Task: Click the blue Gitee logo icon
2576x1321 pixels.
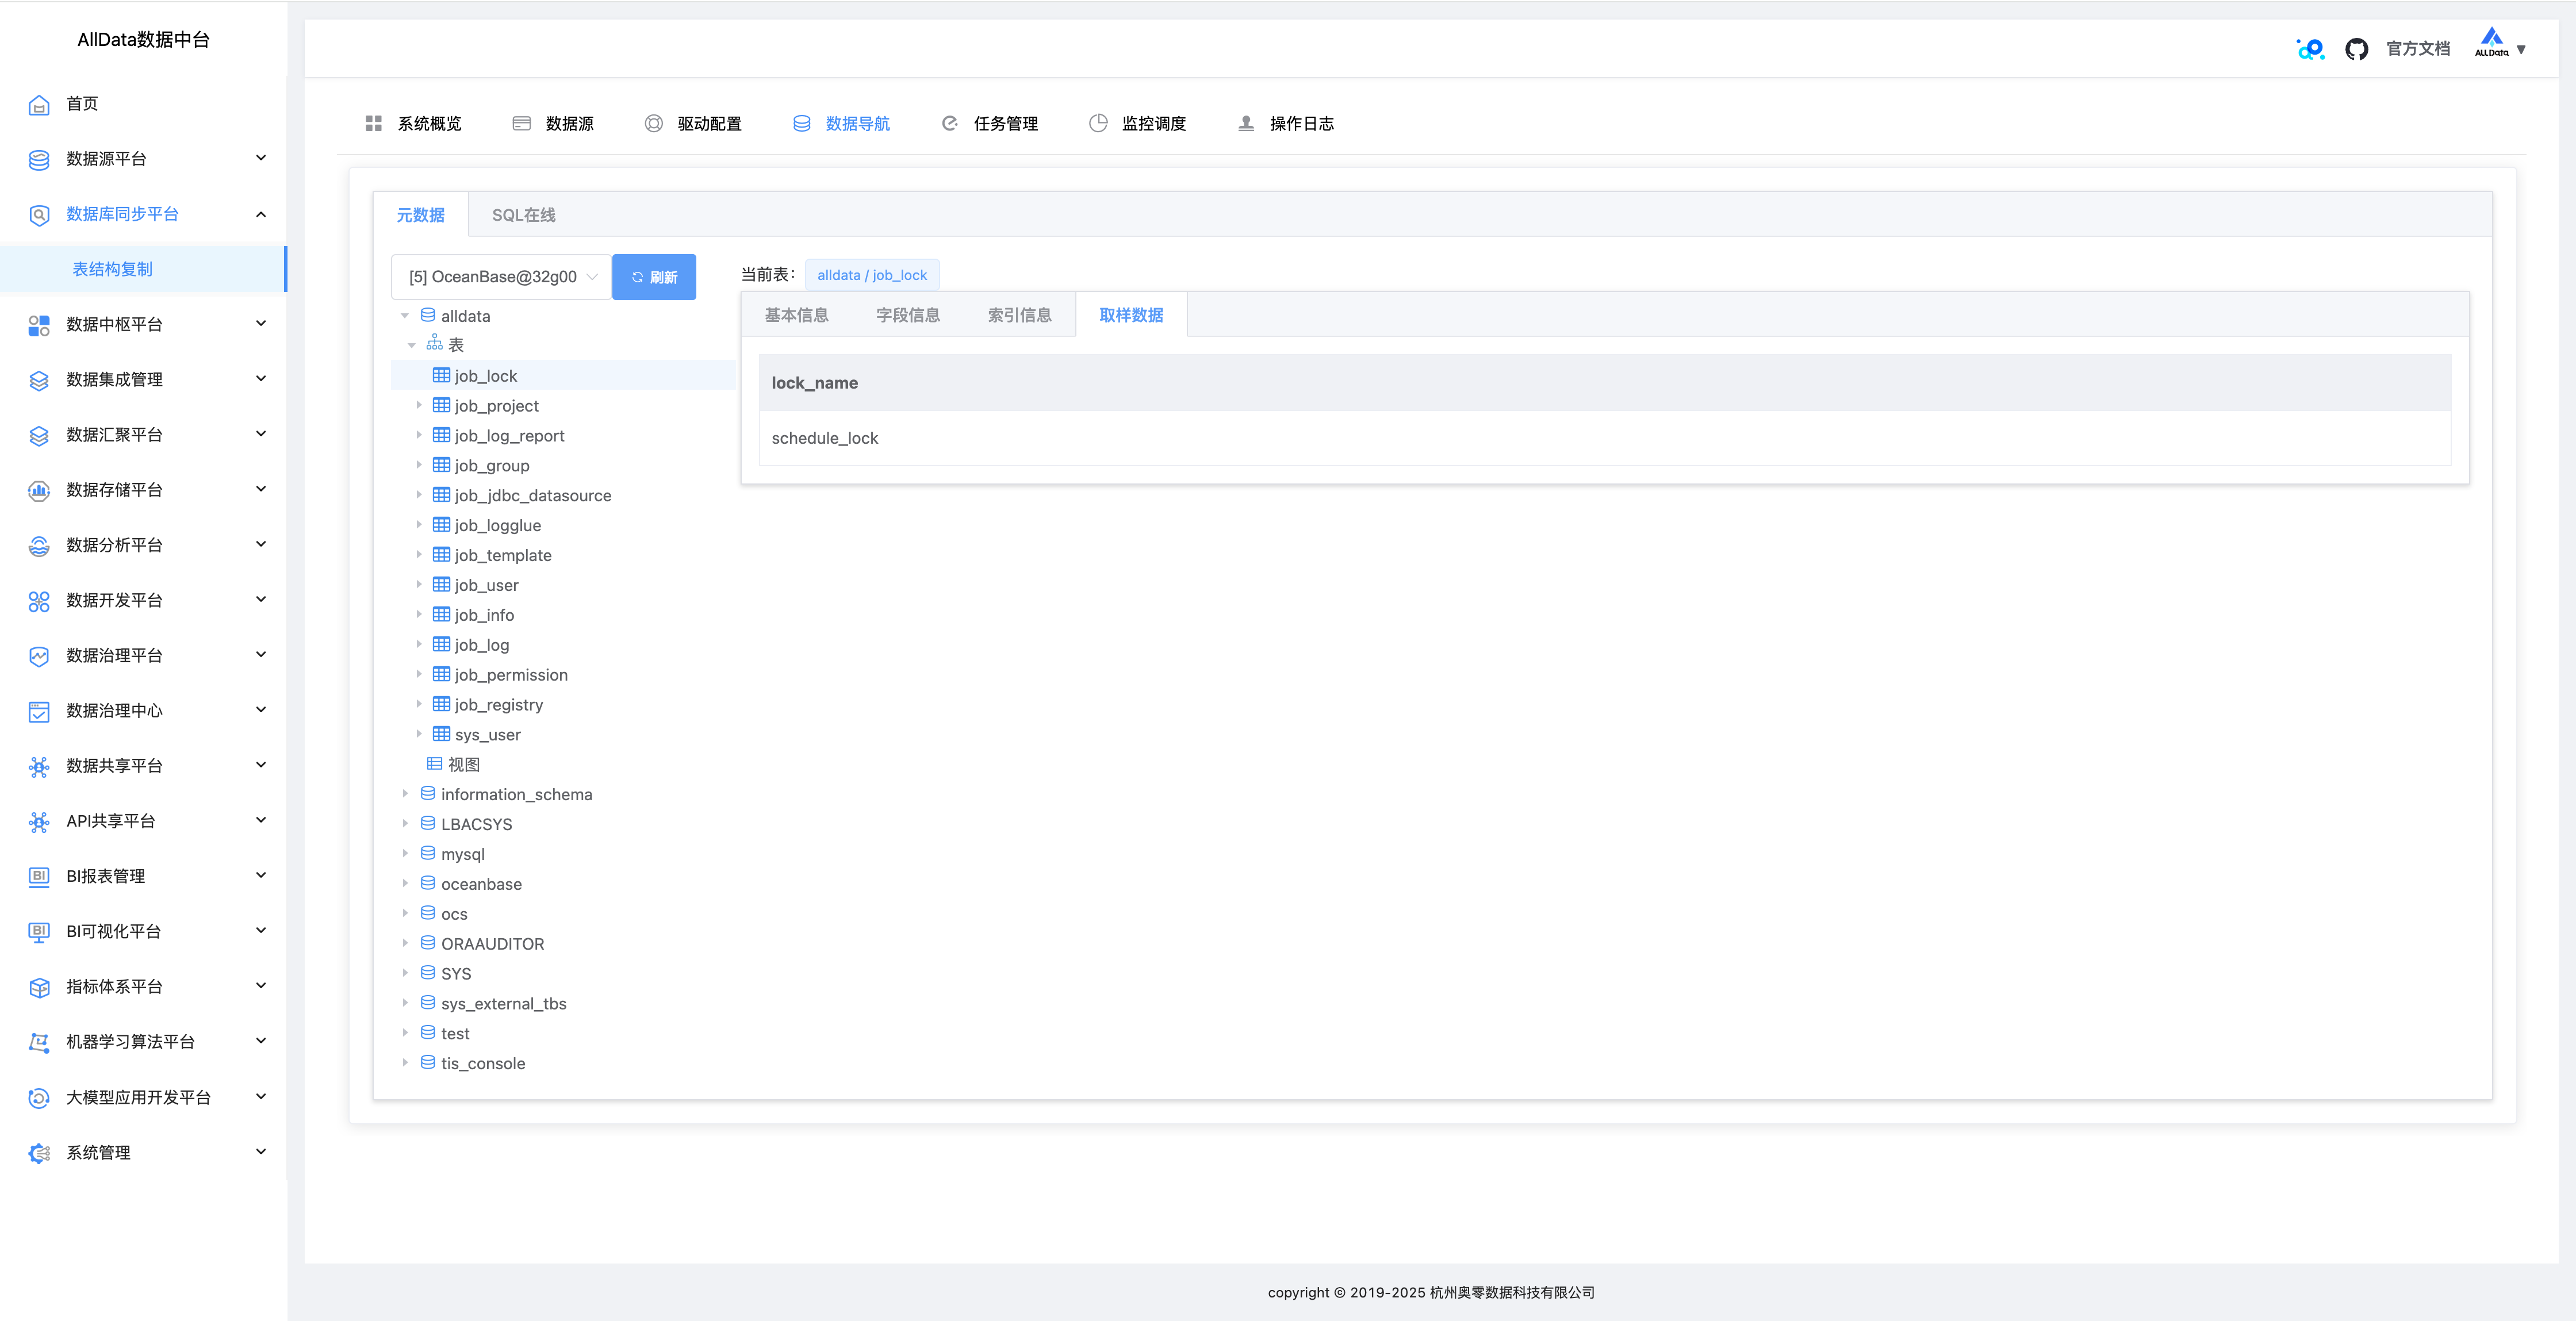Action: 2310,49
